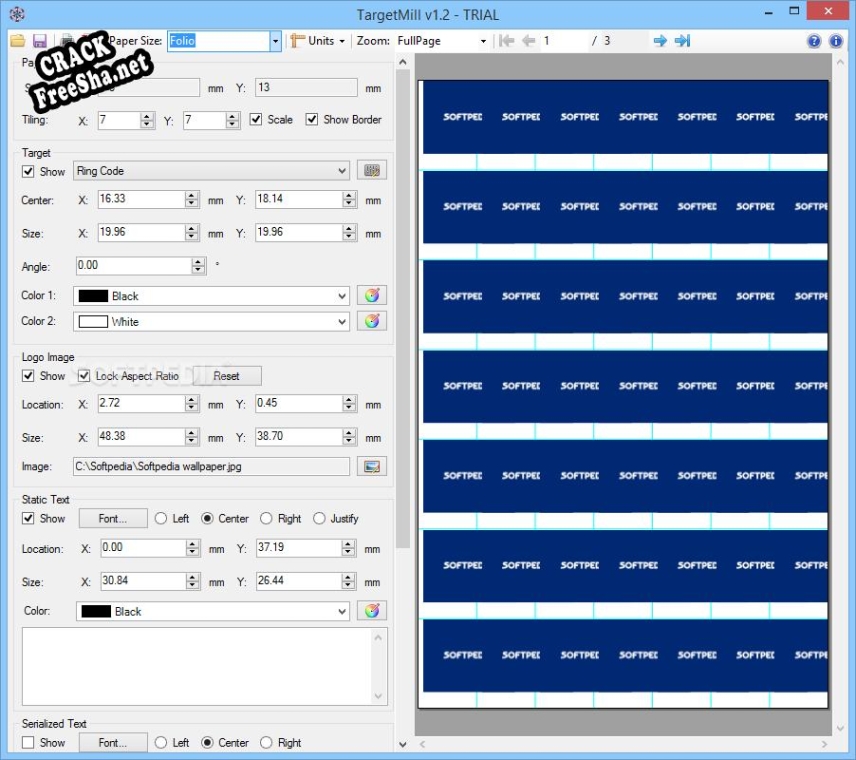This screenshot has width=856, height=760.
Task: Expand the Zoom FullPage dropdown
Action: 484,41
